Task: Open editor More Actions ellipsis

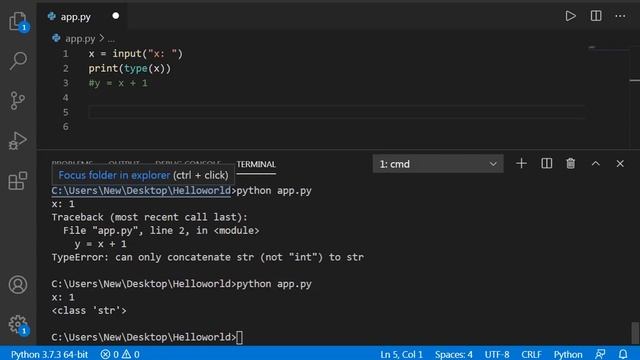Action: [620, 16]
